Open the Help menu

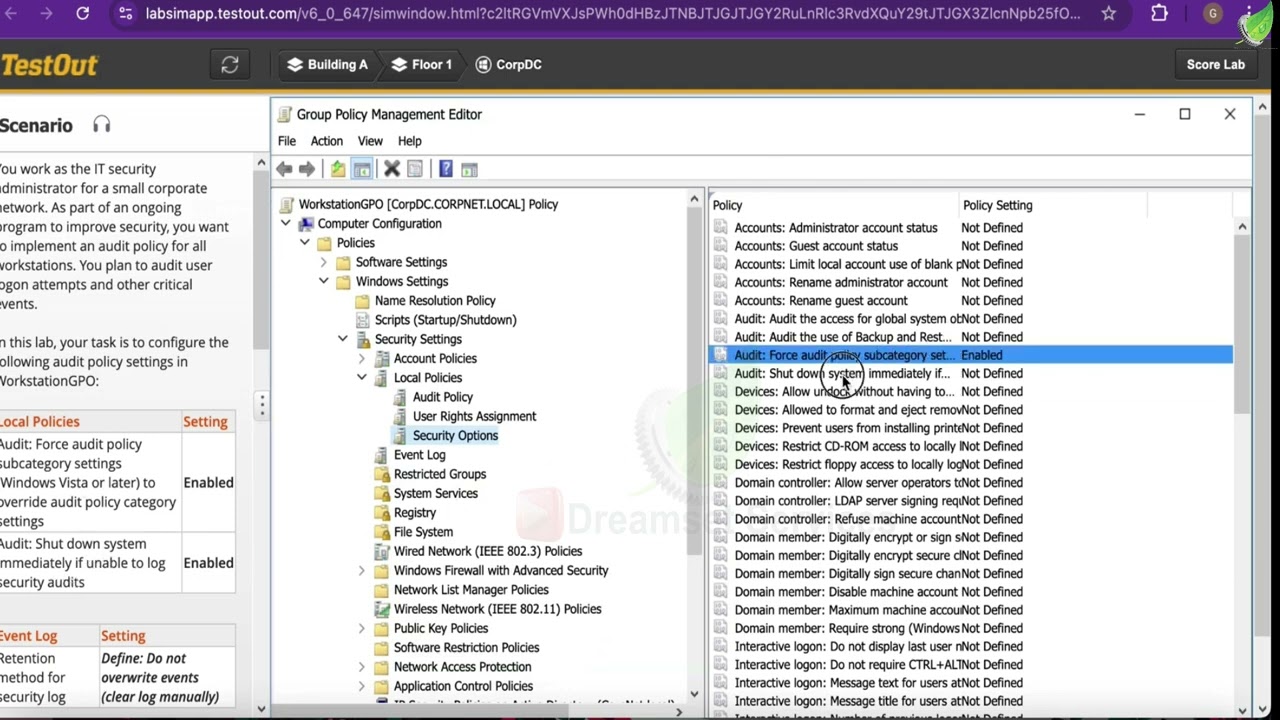click(x=410, y=141)
